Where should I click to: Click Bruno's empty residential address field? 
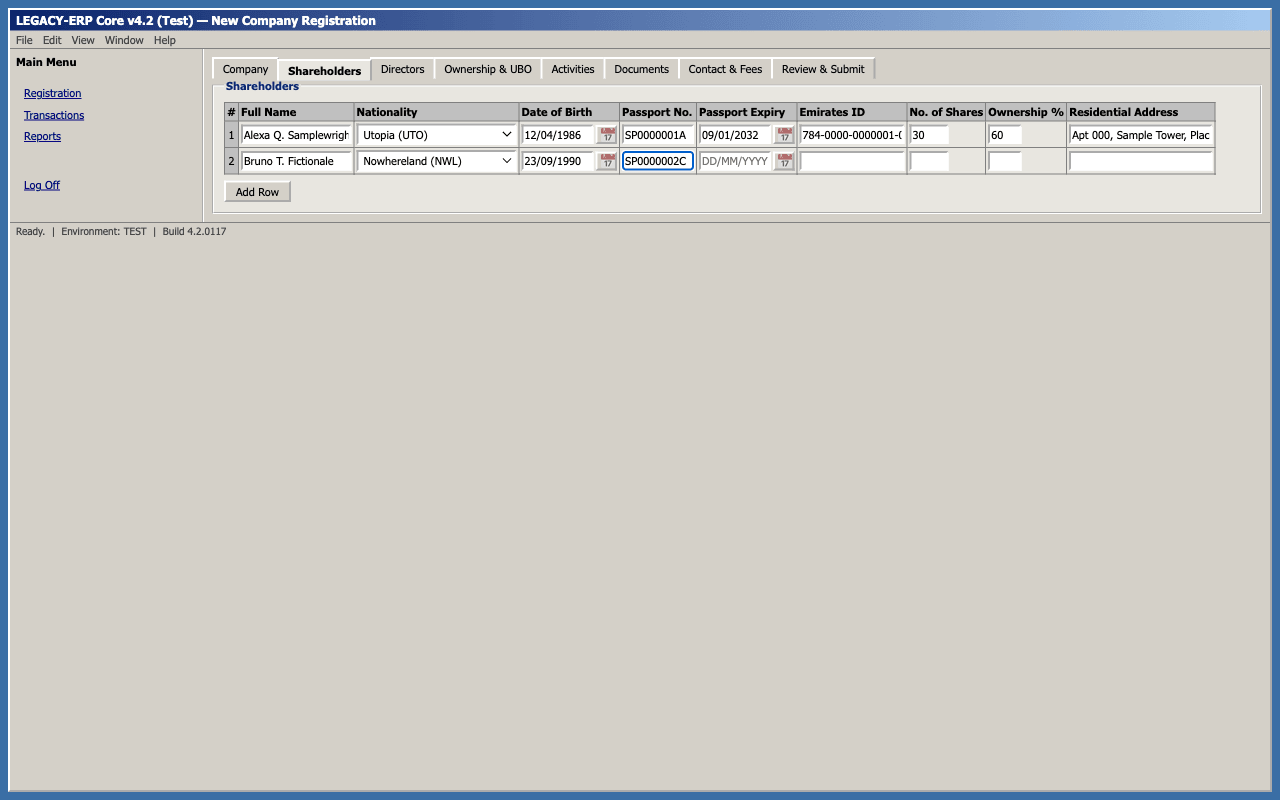pos(1141,161)
